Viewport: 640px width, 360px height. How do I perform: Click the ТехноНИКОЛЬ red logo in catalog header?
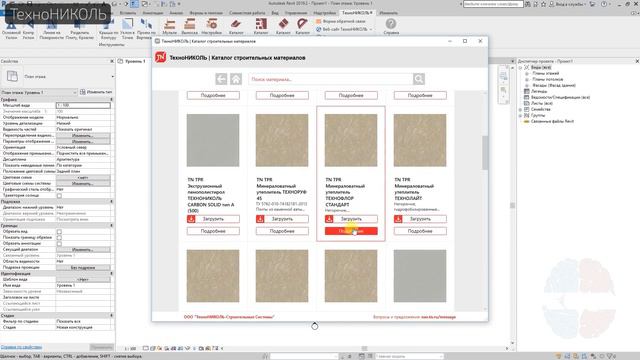click(160, 58)
